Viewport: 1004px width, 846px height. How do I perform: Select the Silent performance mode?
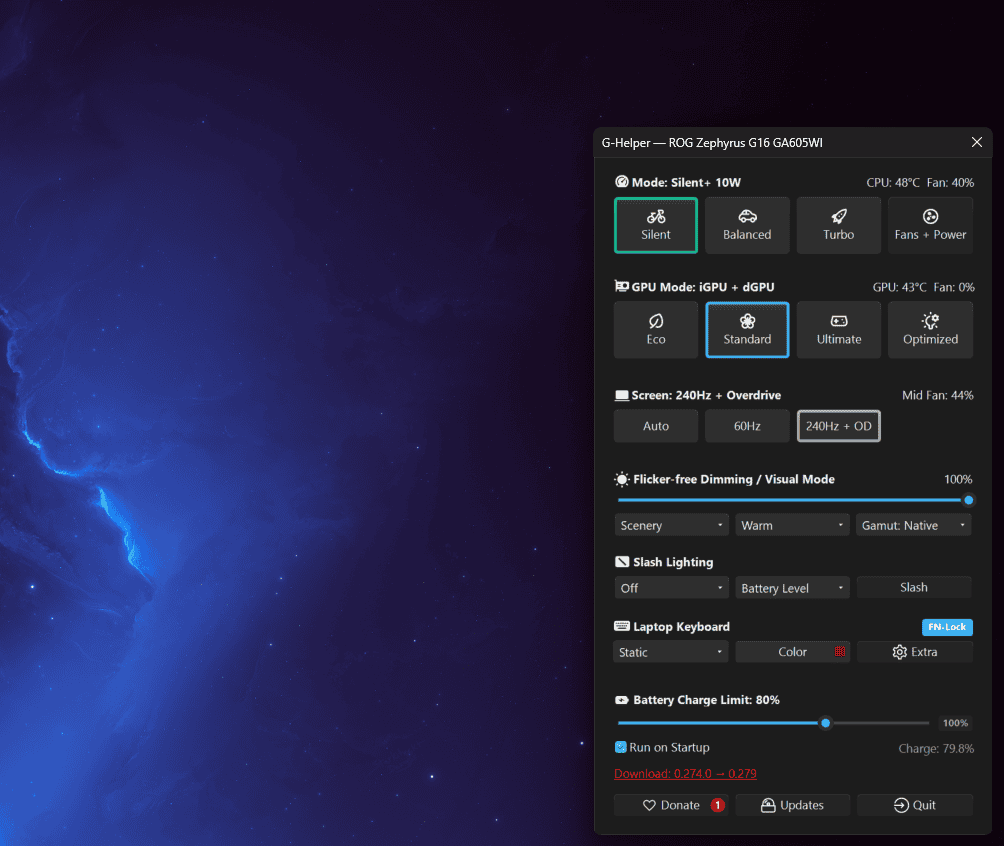[656, 225]
